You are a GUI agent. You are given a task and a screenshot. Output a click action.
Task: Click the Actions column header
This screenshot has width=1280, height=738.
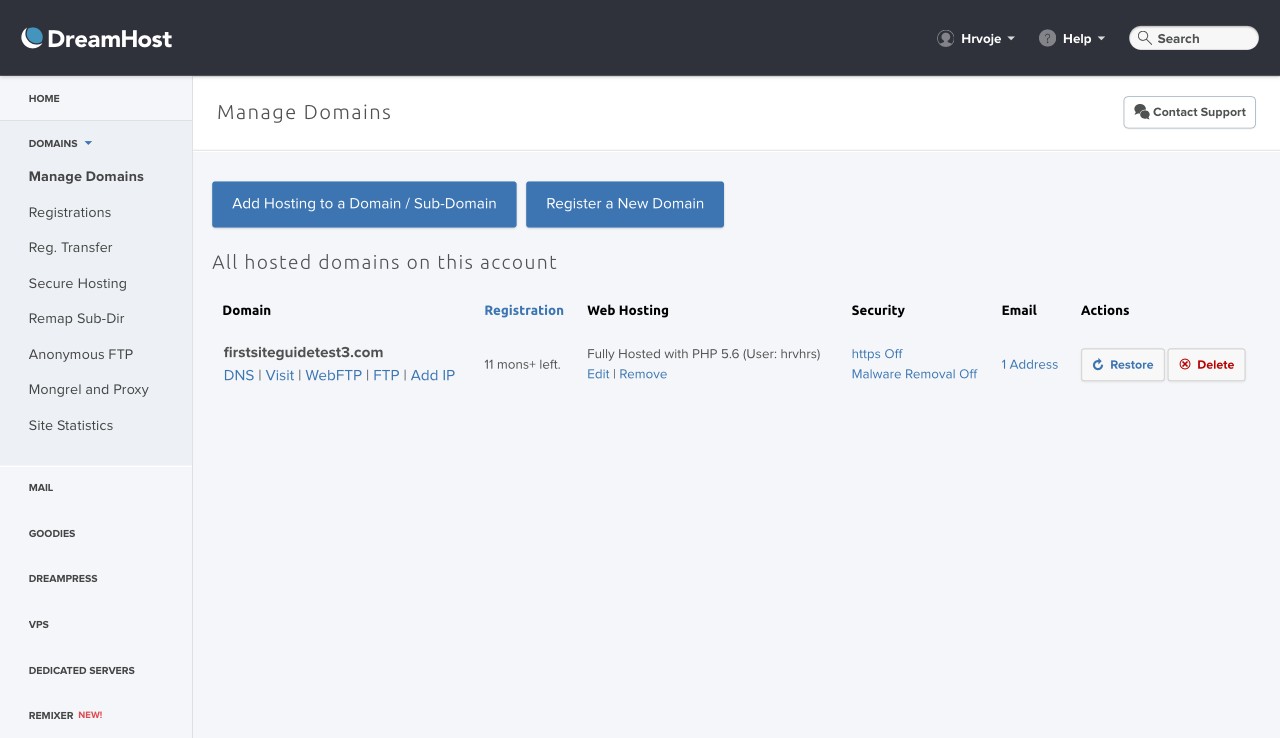(1105, 310)
